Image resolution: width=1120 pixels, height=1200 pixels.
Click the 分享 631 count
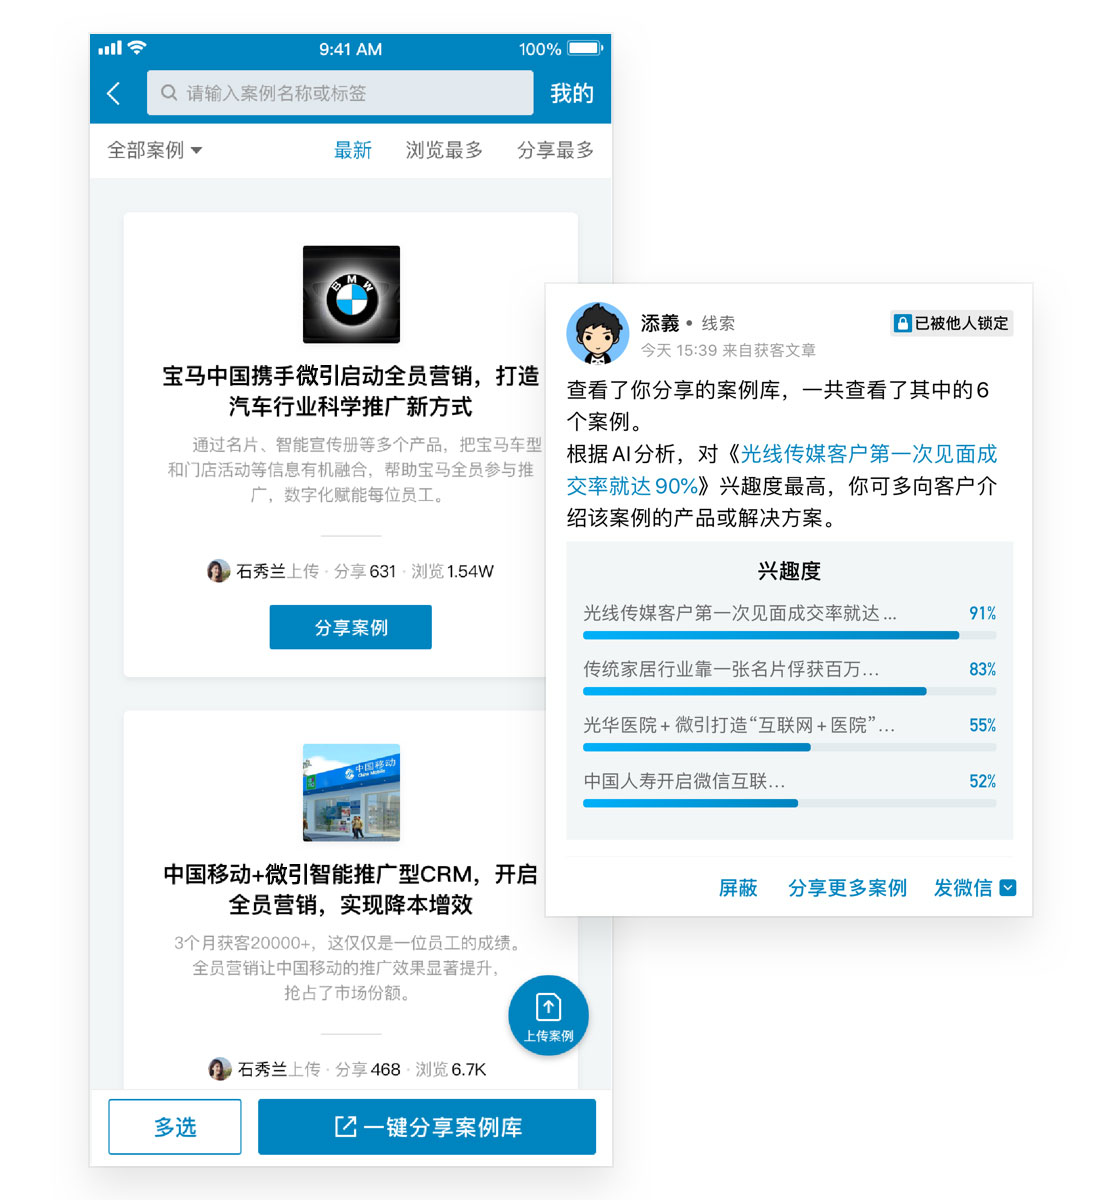(365, 571)
